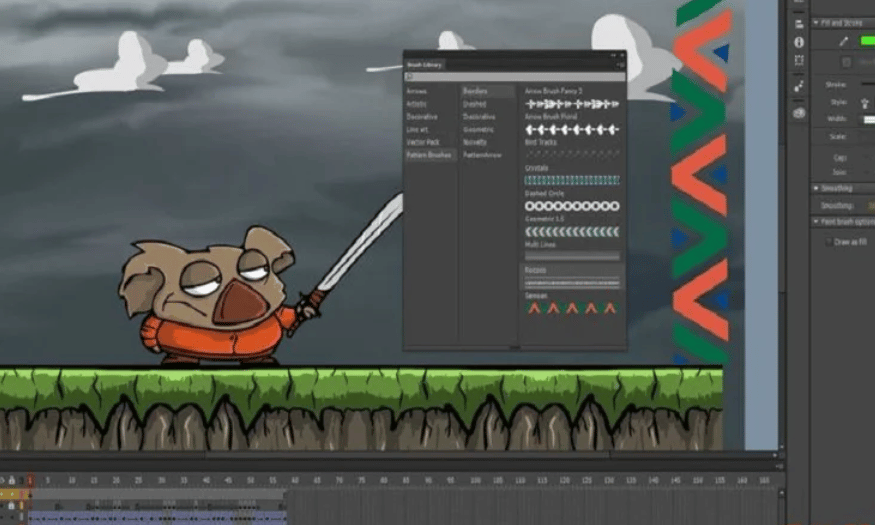Viewport: 875px width, 525px height.
Task: Click the Brush Library tab title
Action: (x=425, y=65)
